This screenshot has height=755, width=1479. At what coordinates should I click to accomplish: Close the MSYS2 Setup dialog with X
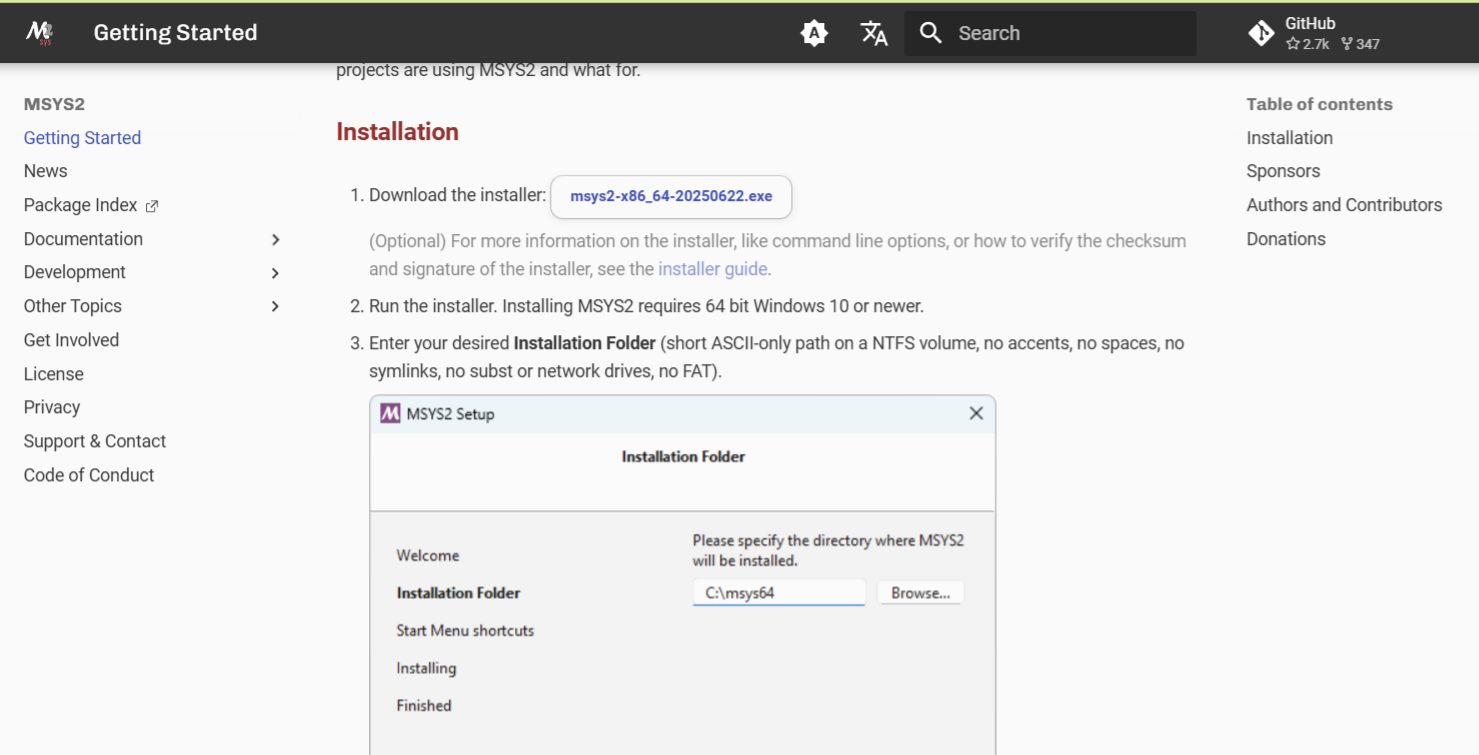976,414
